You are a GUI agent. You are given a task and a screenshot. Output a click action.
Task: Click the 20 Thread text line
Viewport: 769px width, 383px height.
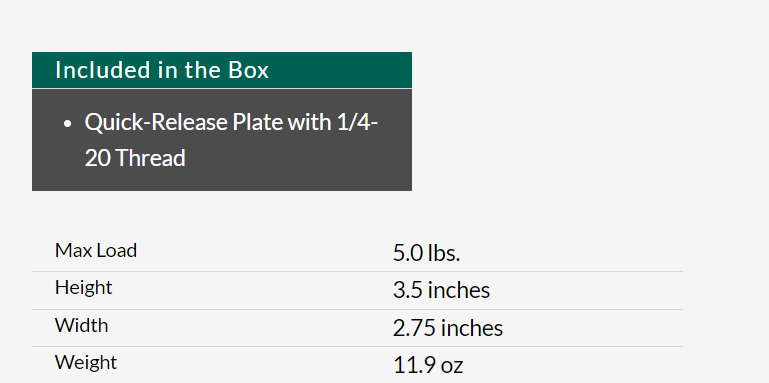coord(135,158)
